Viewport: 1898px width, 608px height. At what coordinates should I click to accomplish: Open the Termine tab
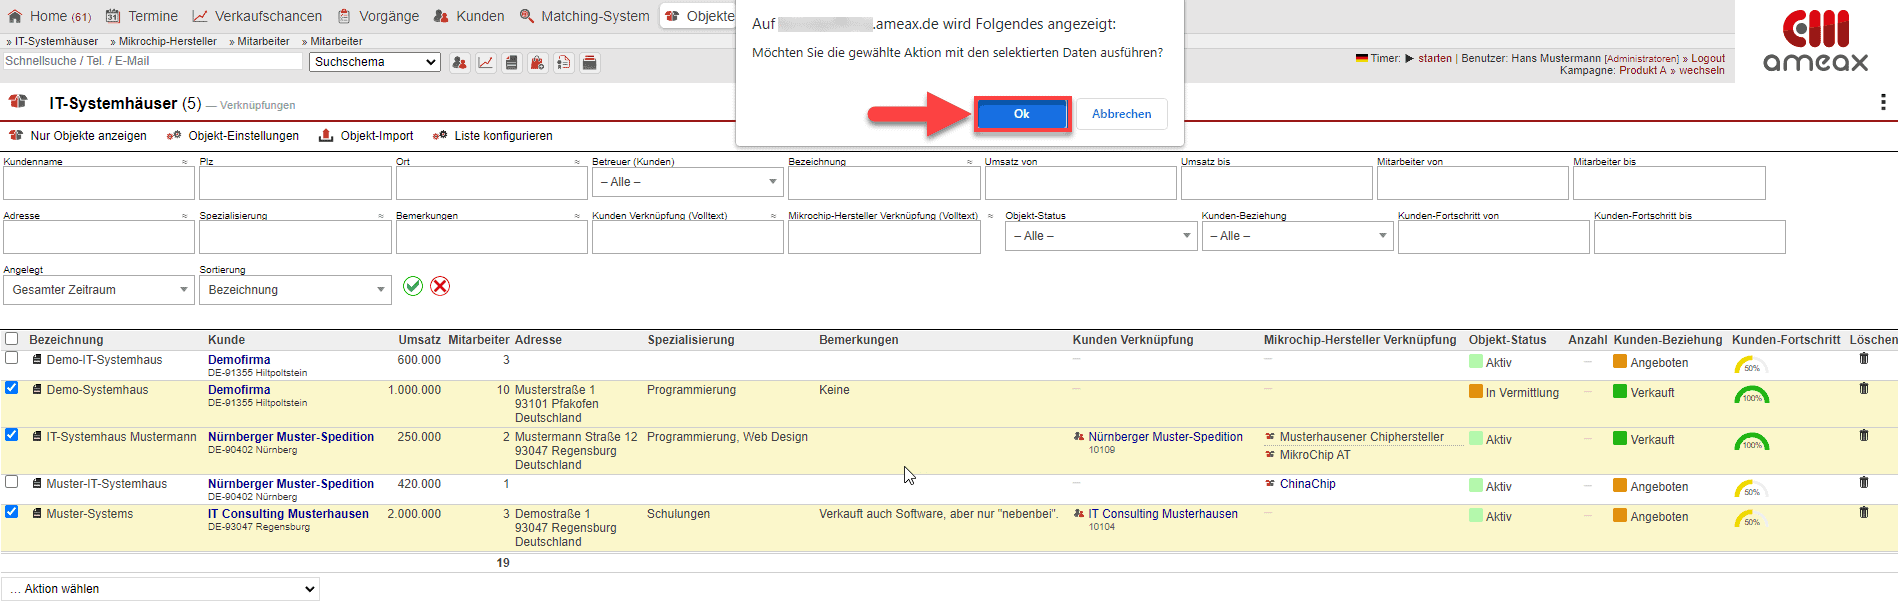[x=142, y=16]
